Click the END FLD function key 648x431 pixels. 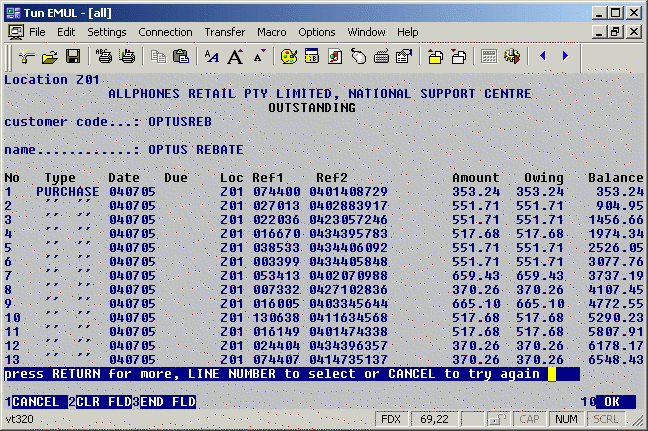(167, 402)
